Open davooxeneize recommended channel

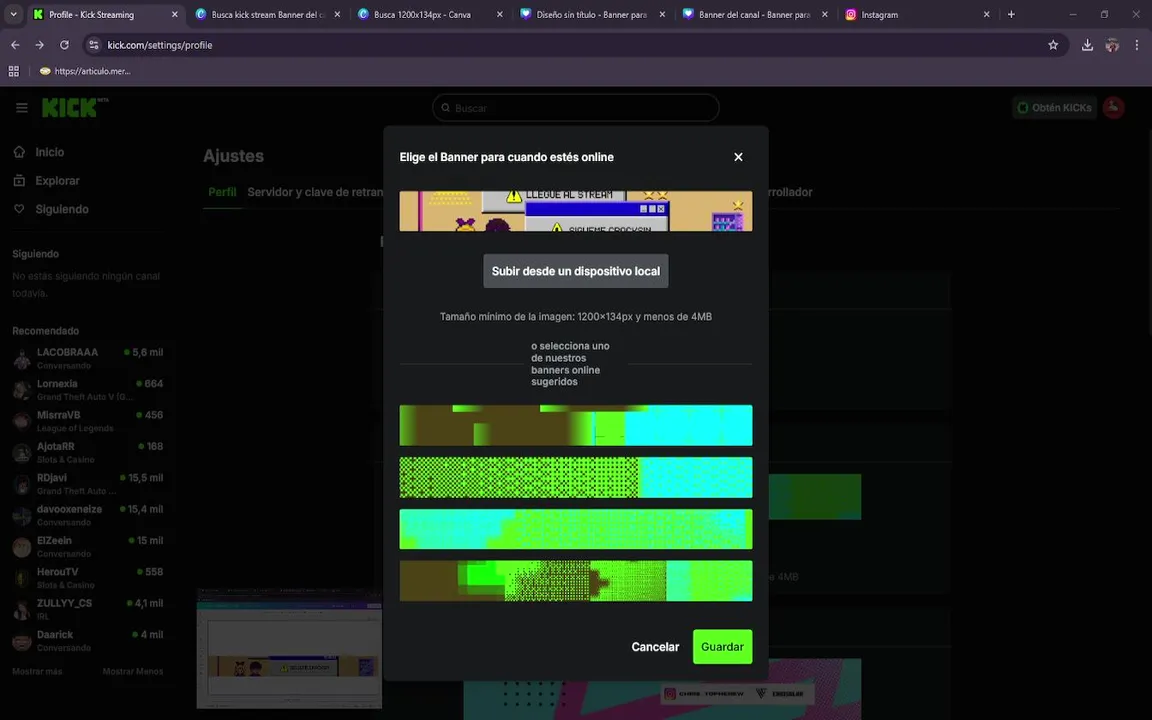pyautogui.click(x=88, y=515)
